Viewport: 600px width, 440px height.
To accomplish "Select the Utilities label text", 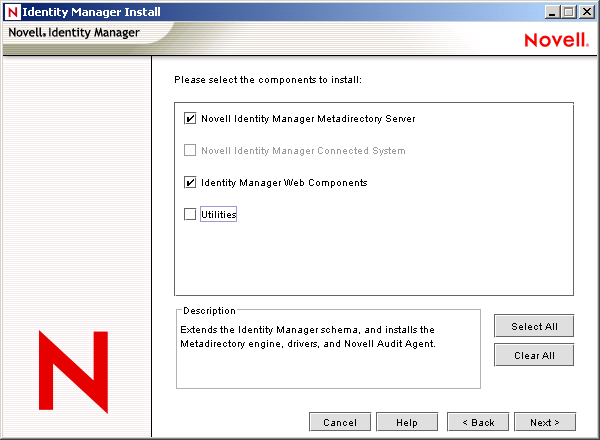I will point(218,214).
